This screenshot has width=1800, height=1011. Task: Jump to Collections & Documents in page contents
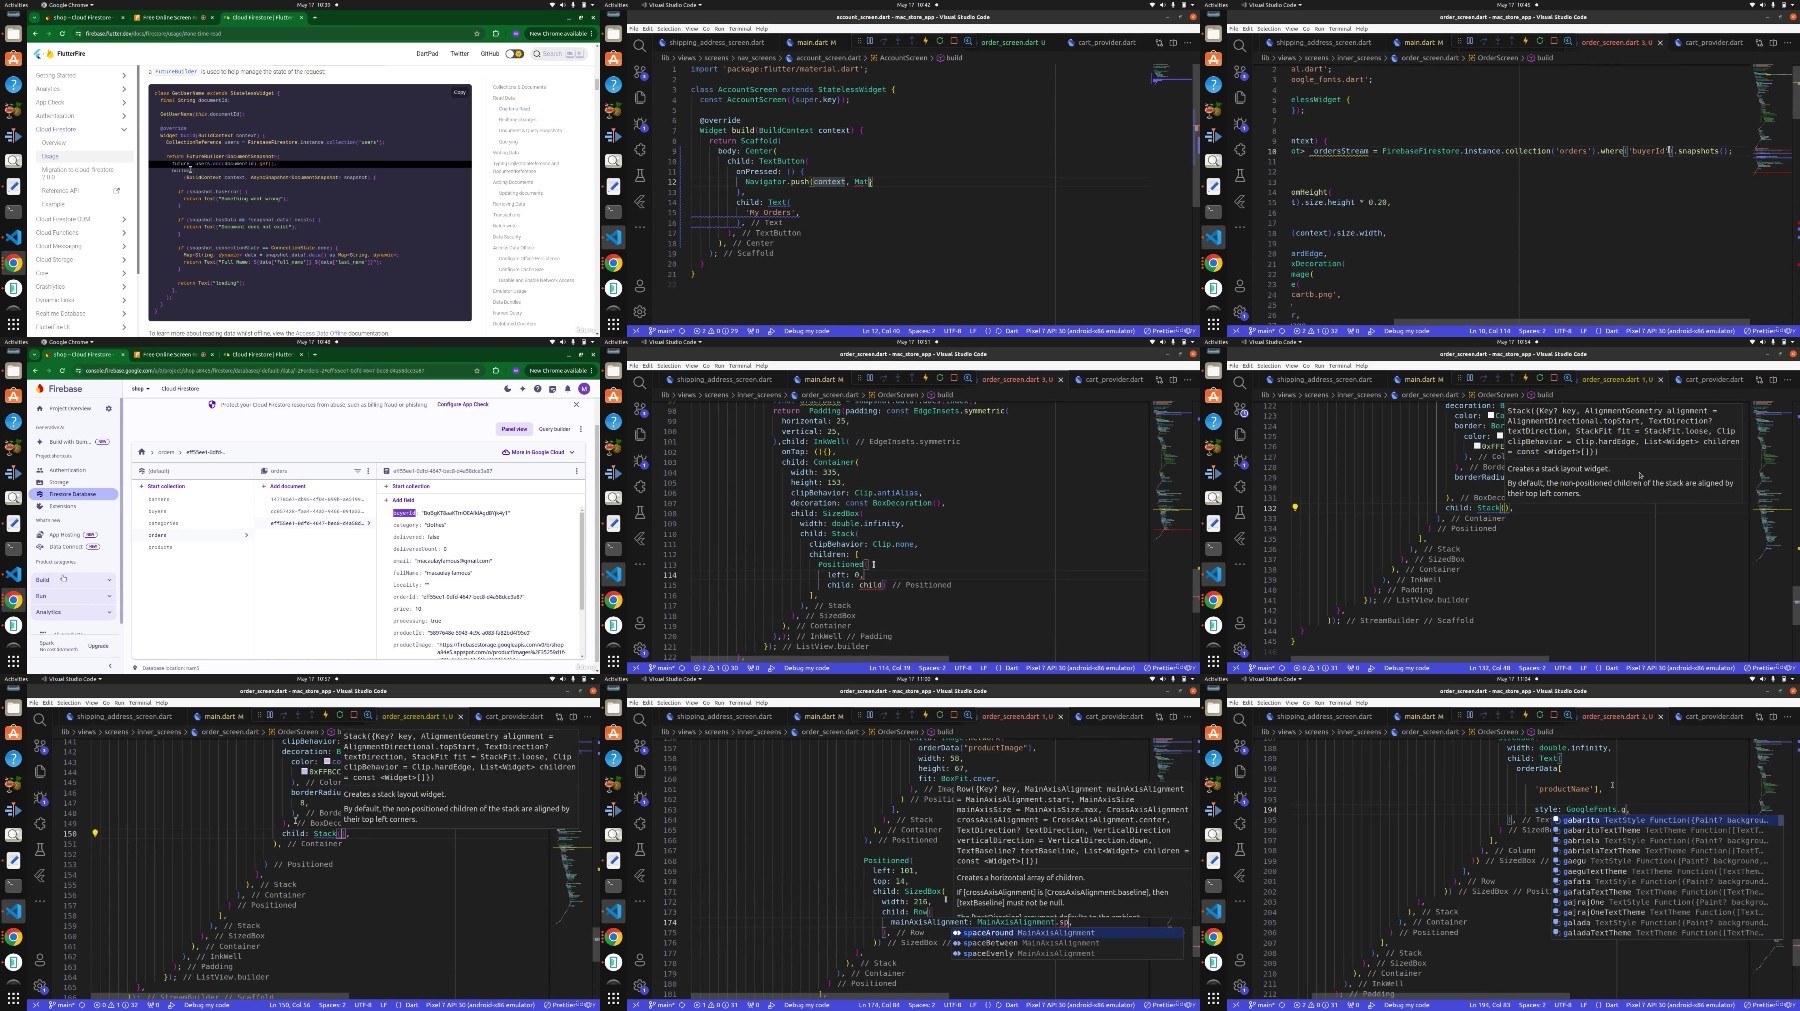click(x=520, y=87)
